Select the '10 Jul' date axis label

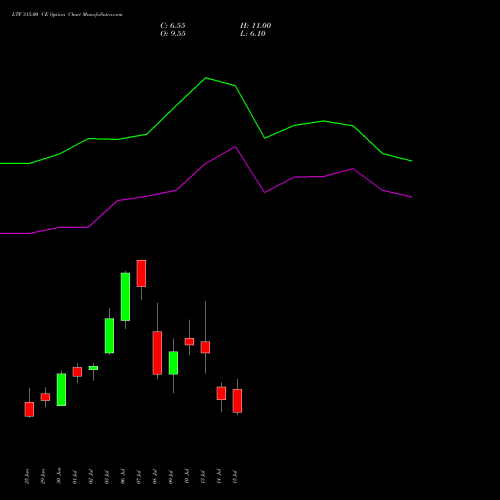point(187,476)
